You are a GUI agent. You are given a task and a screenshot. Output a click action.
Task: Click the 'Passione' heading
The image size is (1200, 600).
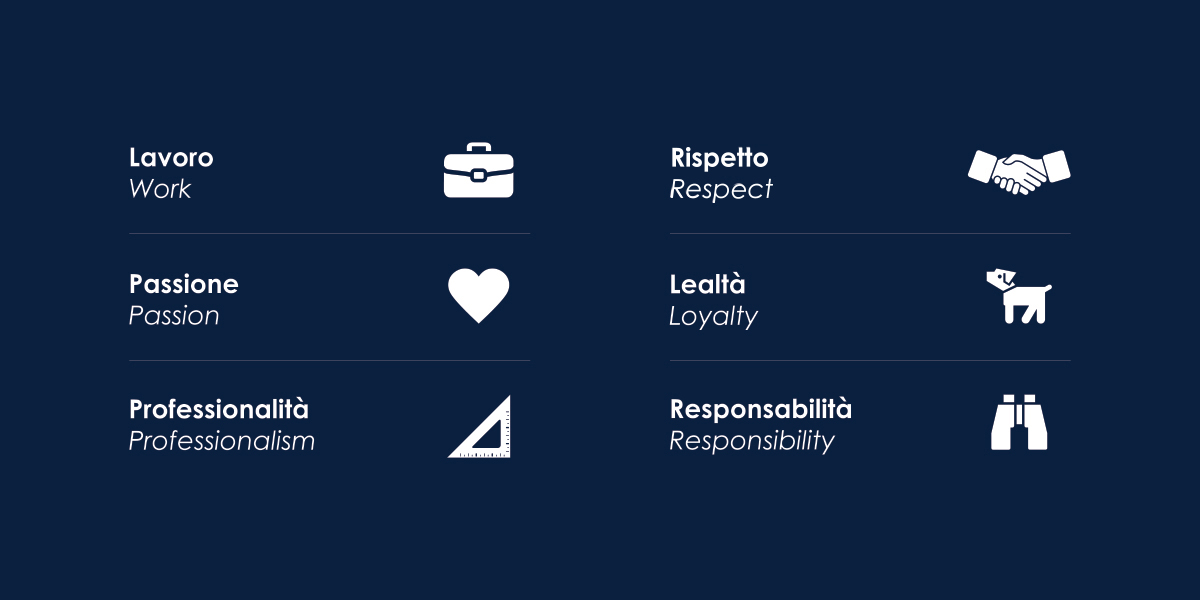(x=184, y=284)
